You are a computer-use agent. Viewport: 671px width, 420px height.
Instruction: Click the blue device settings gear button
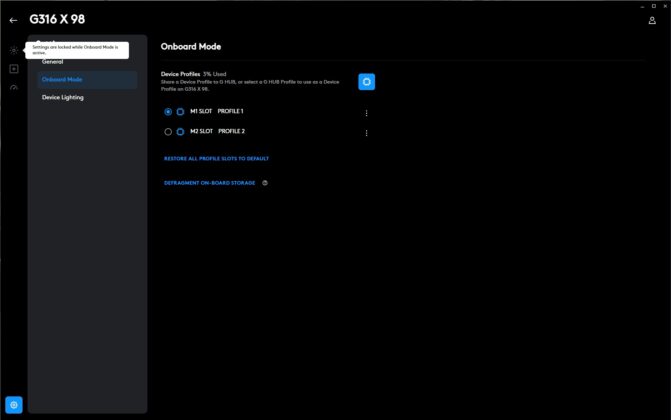click(x=14, y=405)
